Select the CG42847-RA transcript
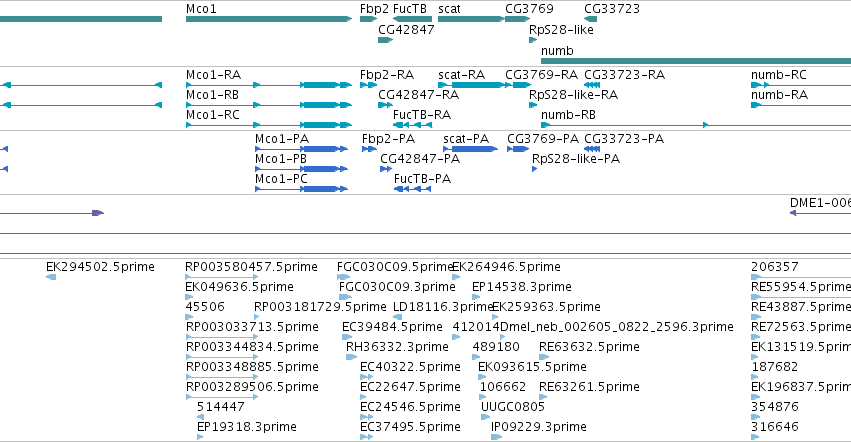Screen dimensions: 851x442 pos(418,94)
